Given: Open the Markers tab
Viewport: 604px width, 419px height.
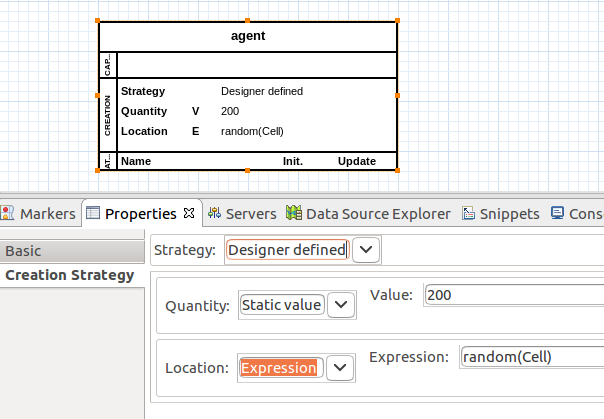Looking at the screenshot, I should (x=40, y=214).
